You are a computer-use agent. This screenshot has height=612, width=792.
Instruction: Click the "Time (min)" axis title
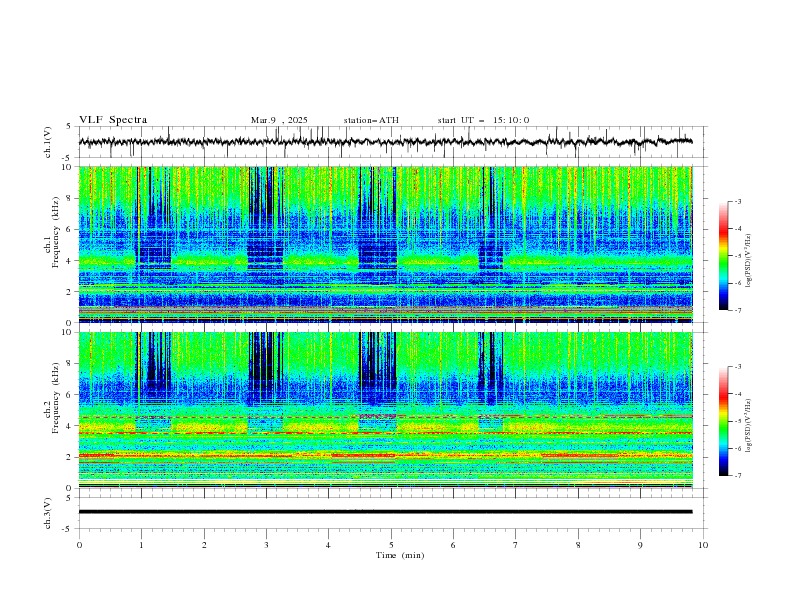click(400, 555)
